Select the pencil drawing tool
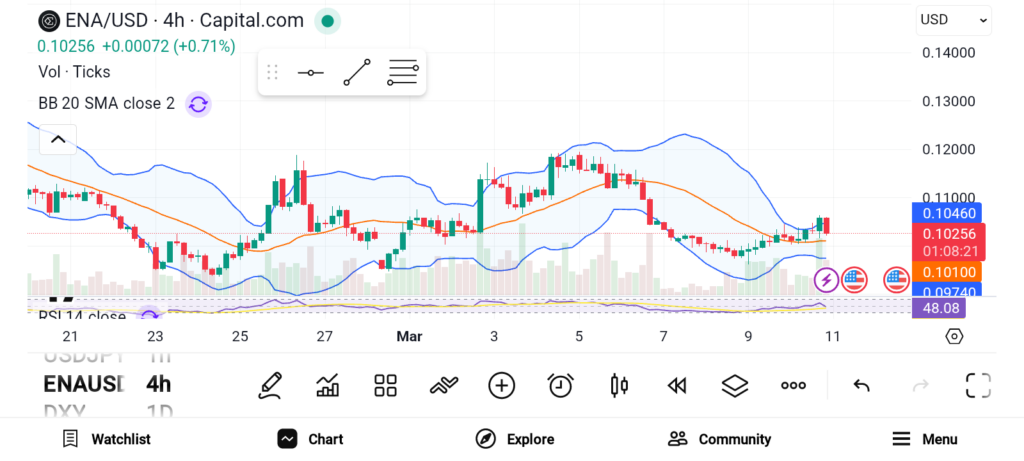Screen dimensions: 1024x461 (x=269, y=385)
